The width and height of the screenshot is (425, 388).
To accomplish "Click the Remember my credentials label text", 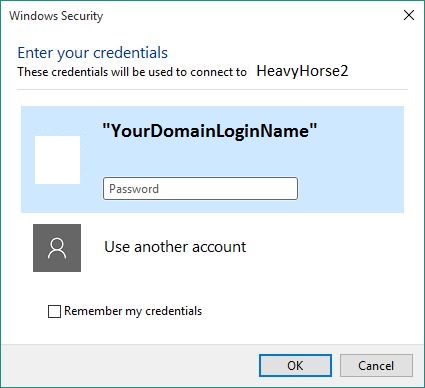I will click(133, 311).
